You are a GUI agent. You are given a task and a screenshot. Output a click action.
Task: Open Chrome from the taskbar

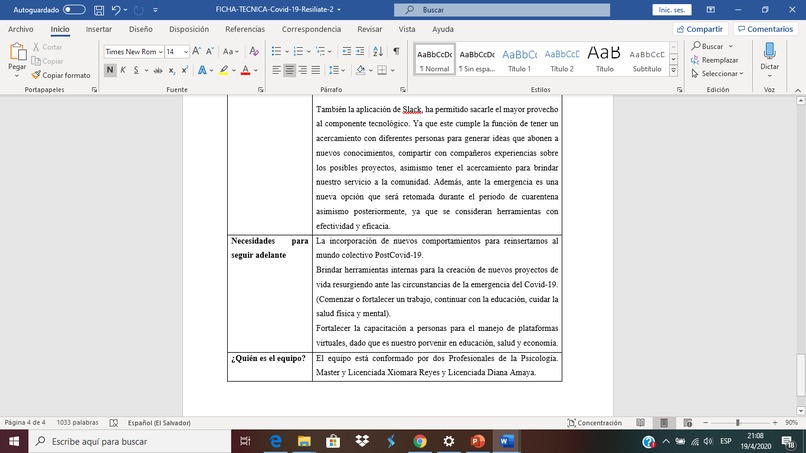pos(420,441)
